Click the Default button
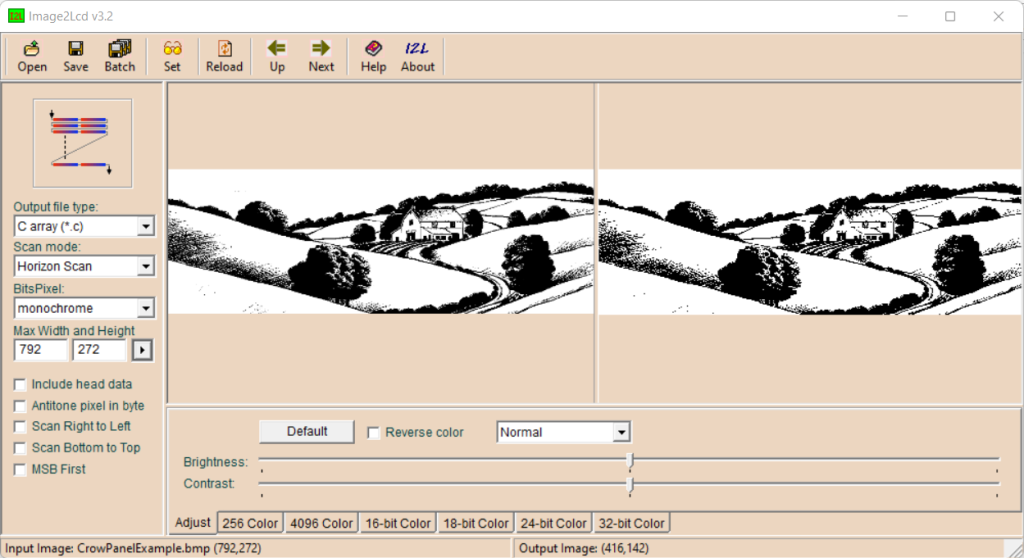 coord(307,432)
